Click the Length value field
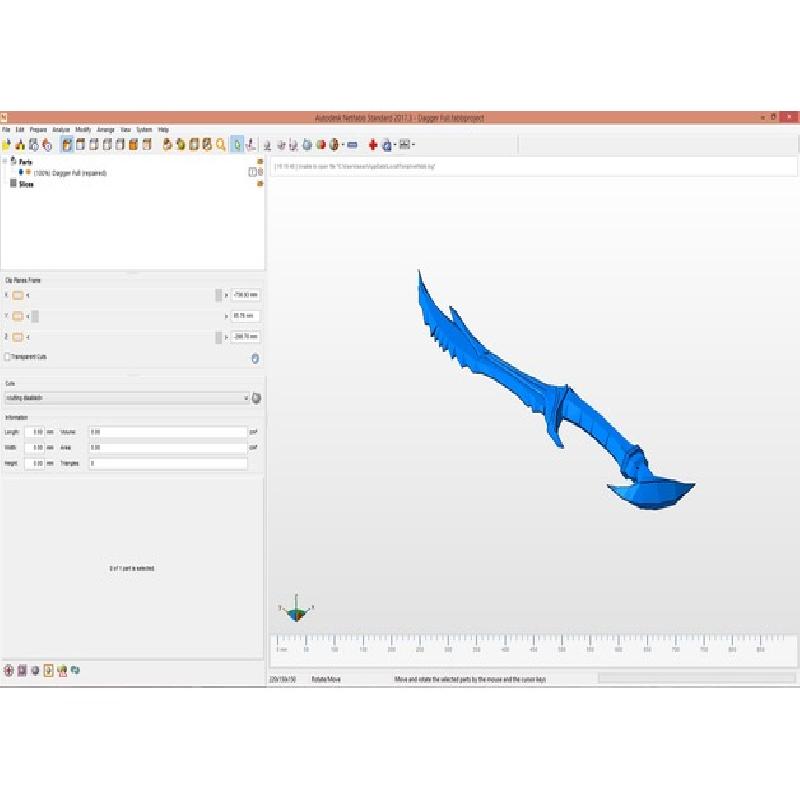Screen dimensions: 800x800 pos(35,432)
